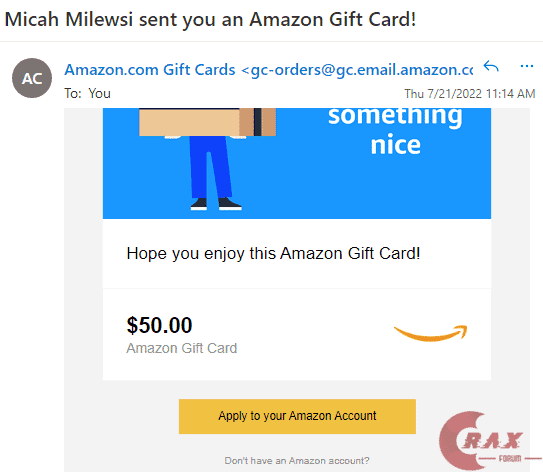The width and height of the screenshot is (543, 472).
Task: Click the cardboard box in the banner
Action: (x=207, y=122)
